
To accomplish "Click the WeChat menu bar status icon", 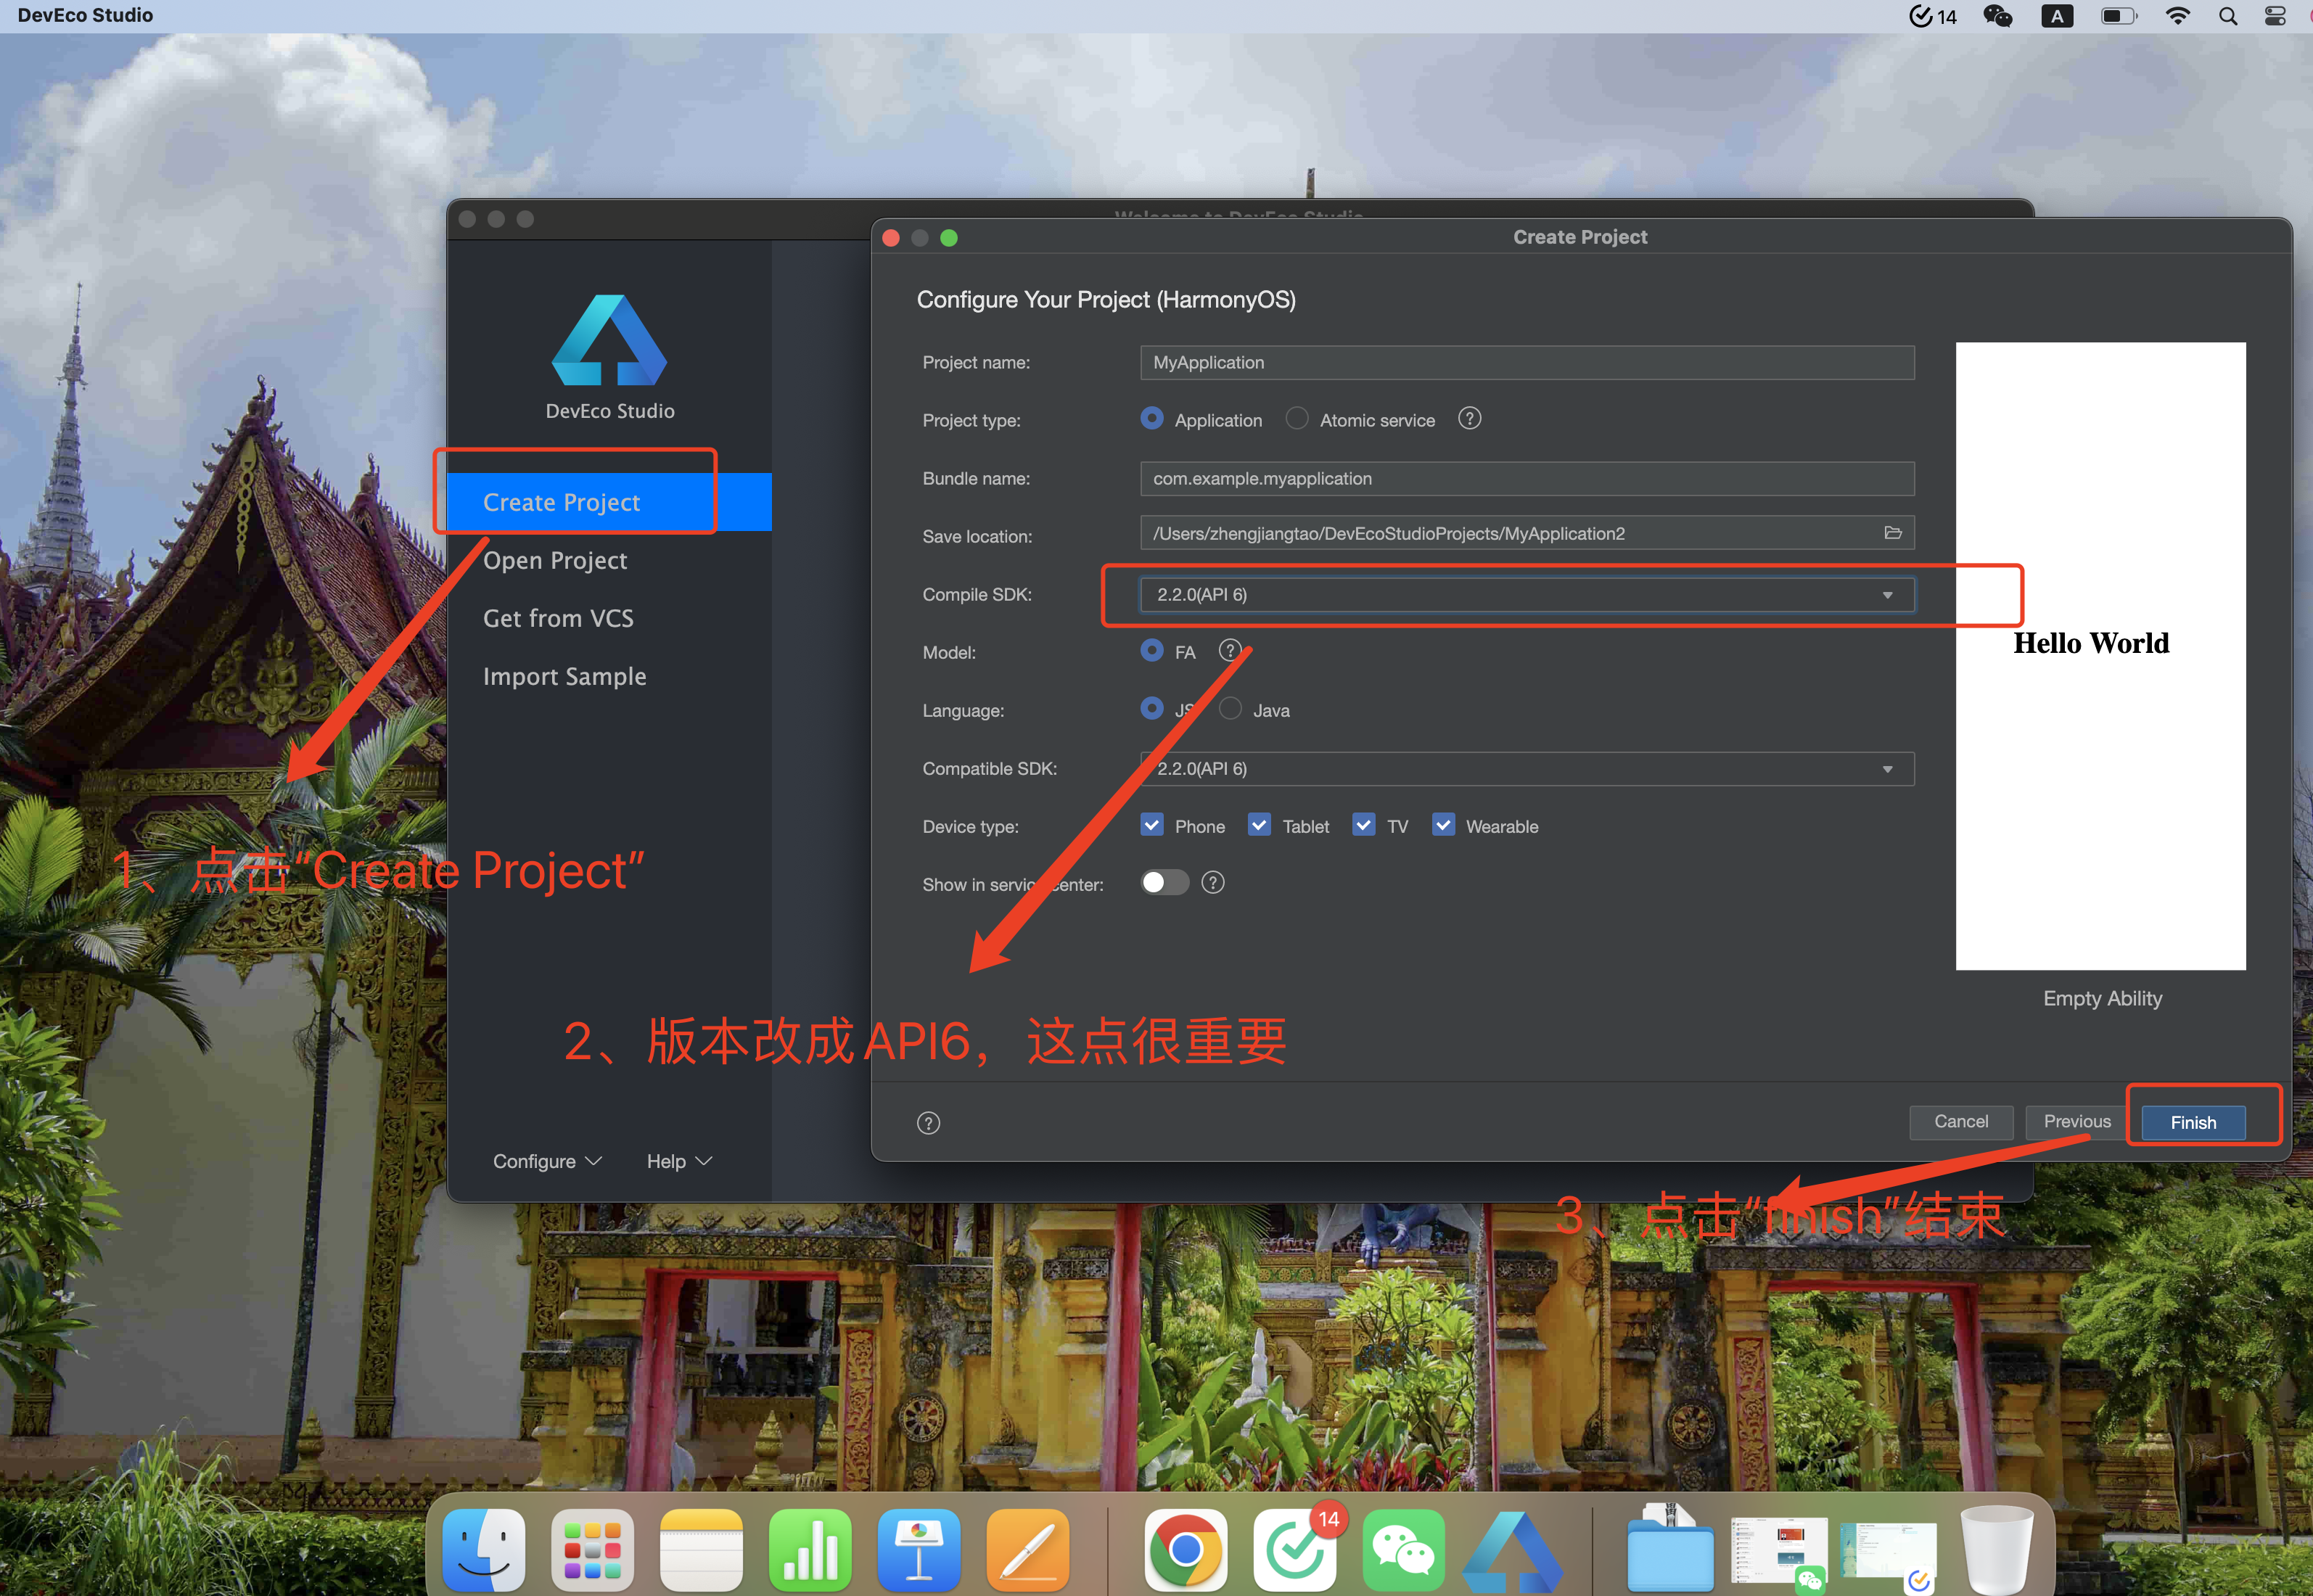I will pyautogui.click(x=1997, y=16).
